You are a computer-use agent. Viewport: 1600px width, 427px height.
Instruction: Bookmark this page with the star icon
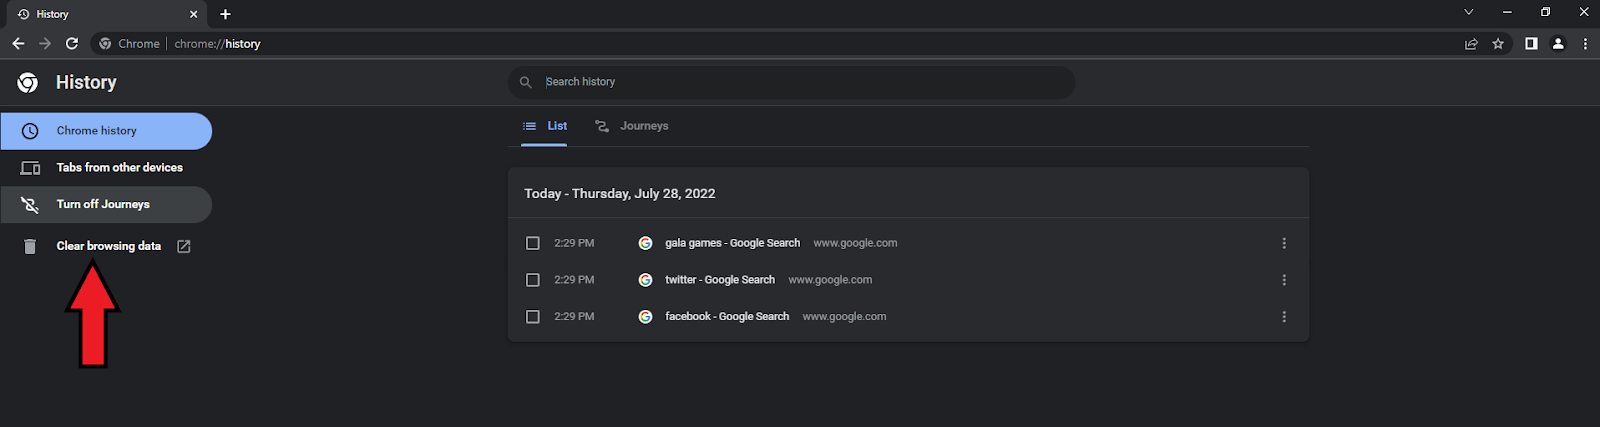(1498, 43)
